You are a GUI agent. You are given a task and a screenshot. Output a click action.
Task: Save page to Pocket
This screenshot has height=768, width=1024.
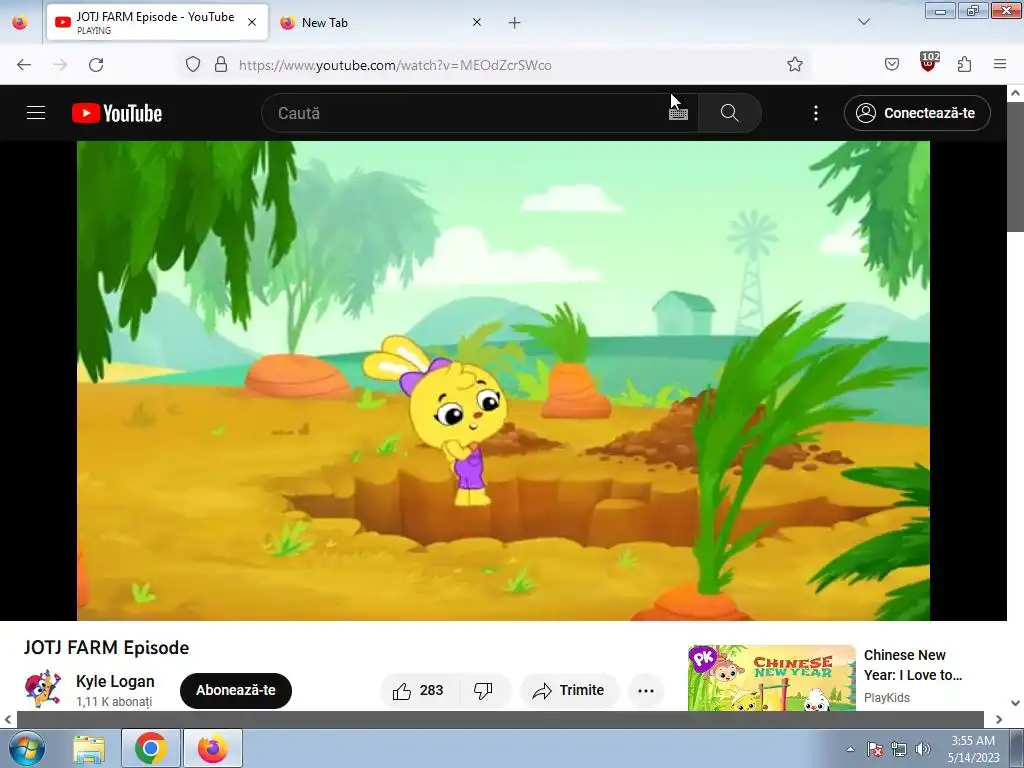pyautogui.click(x=892, y=64)
